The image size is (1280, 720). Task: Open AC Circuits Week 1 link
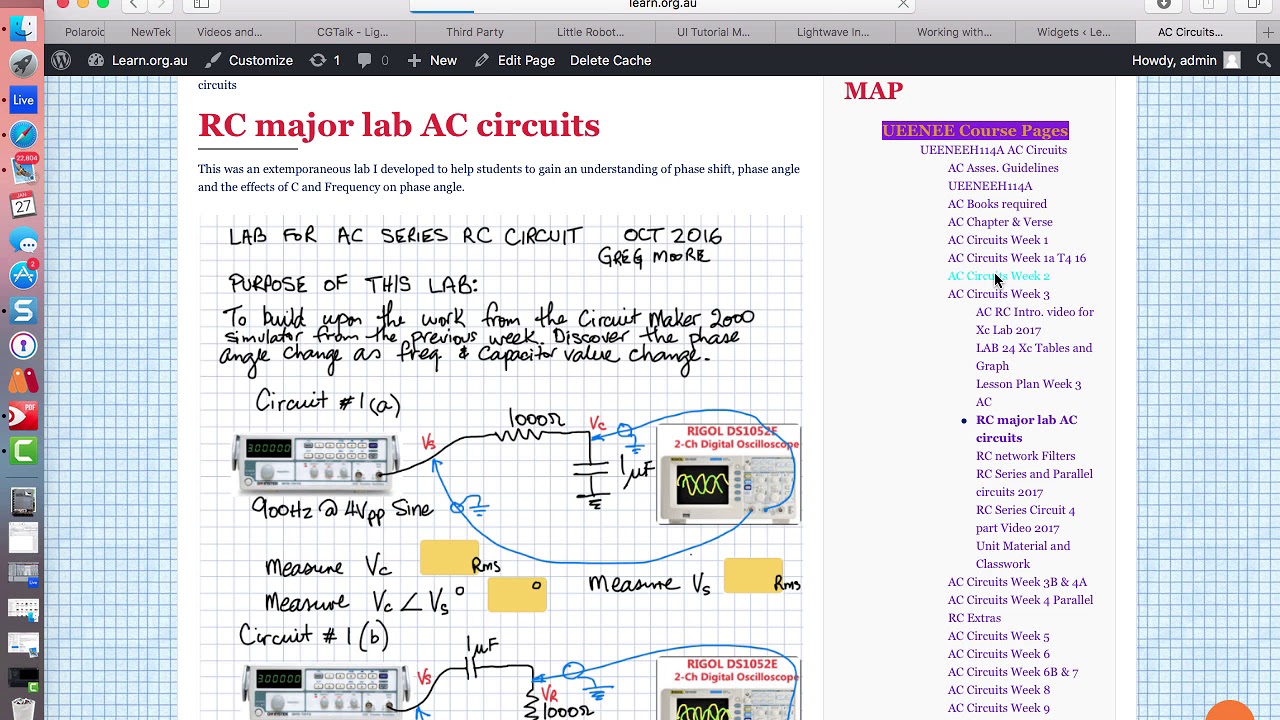click(998, 240)
